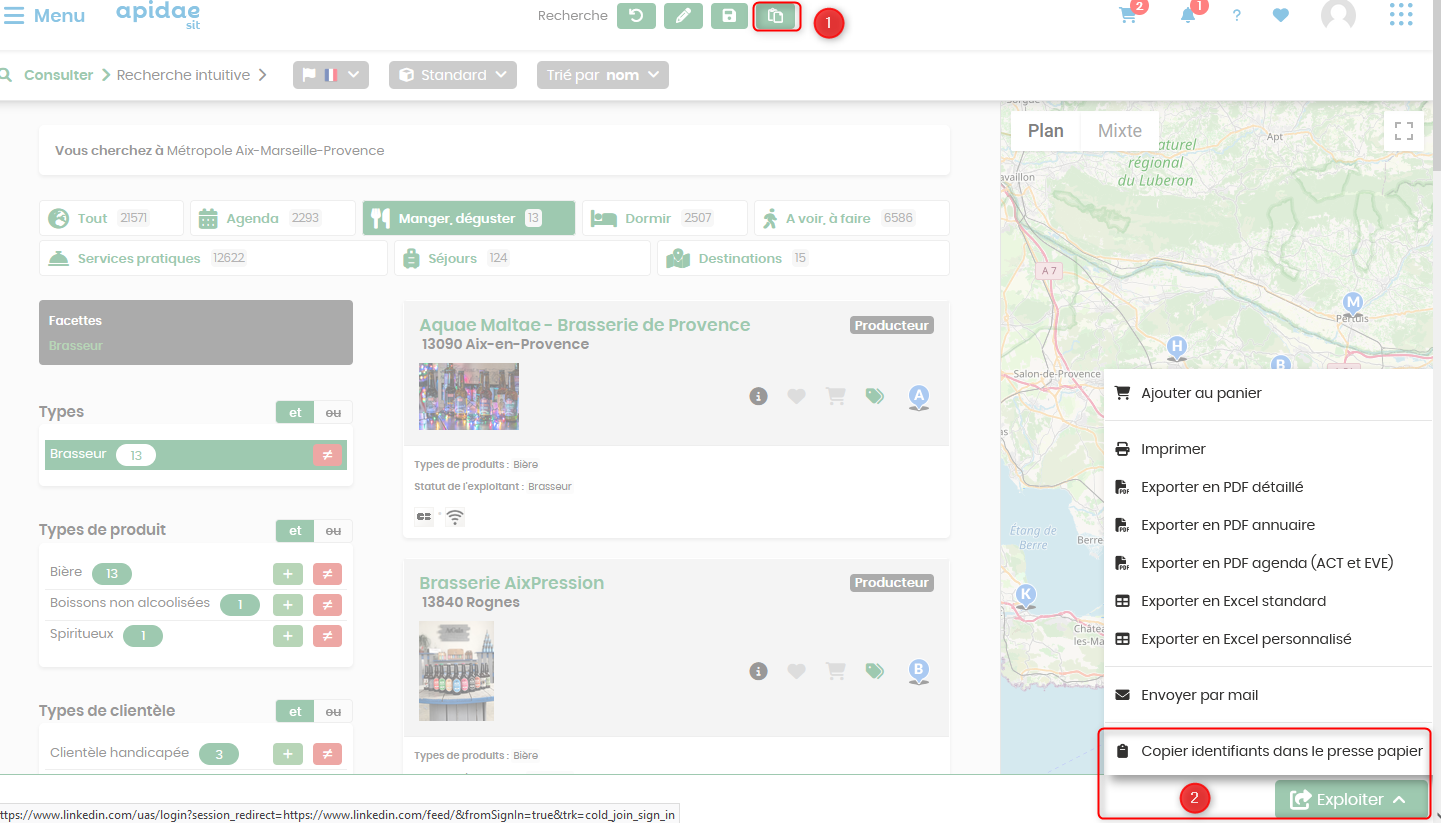1441x823 pixels.
Task: Toggle fullscreen map view
Action: (x=1403, y=130)
